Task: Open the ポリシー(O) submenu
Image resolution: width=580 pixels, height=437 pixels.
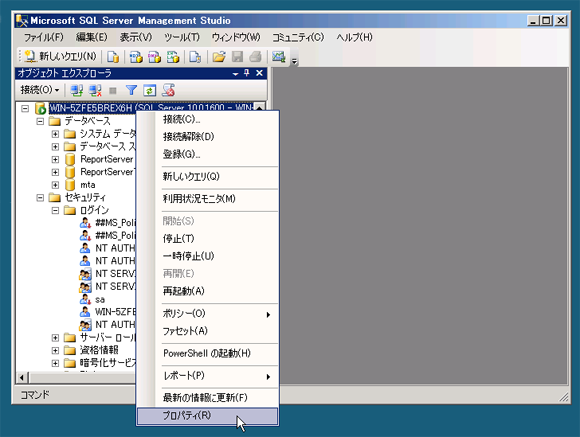Action: coord(208,313)
